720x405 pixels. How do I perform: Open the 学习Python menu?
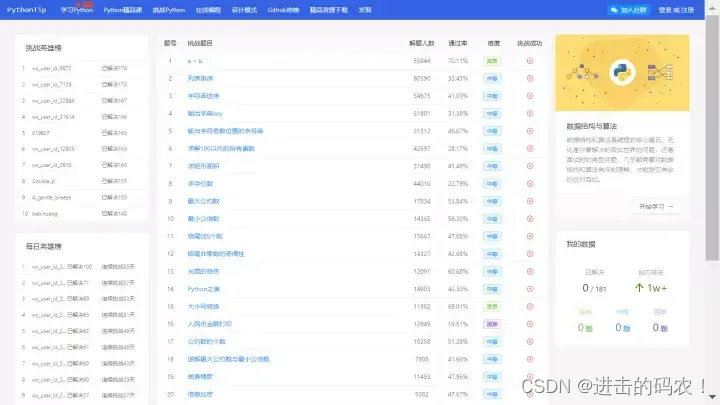point(77,10)
